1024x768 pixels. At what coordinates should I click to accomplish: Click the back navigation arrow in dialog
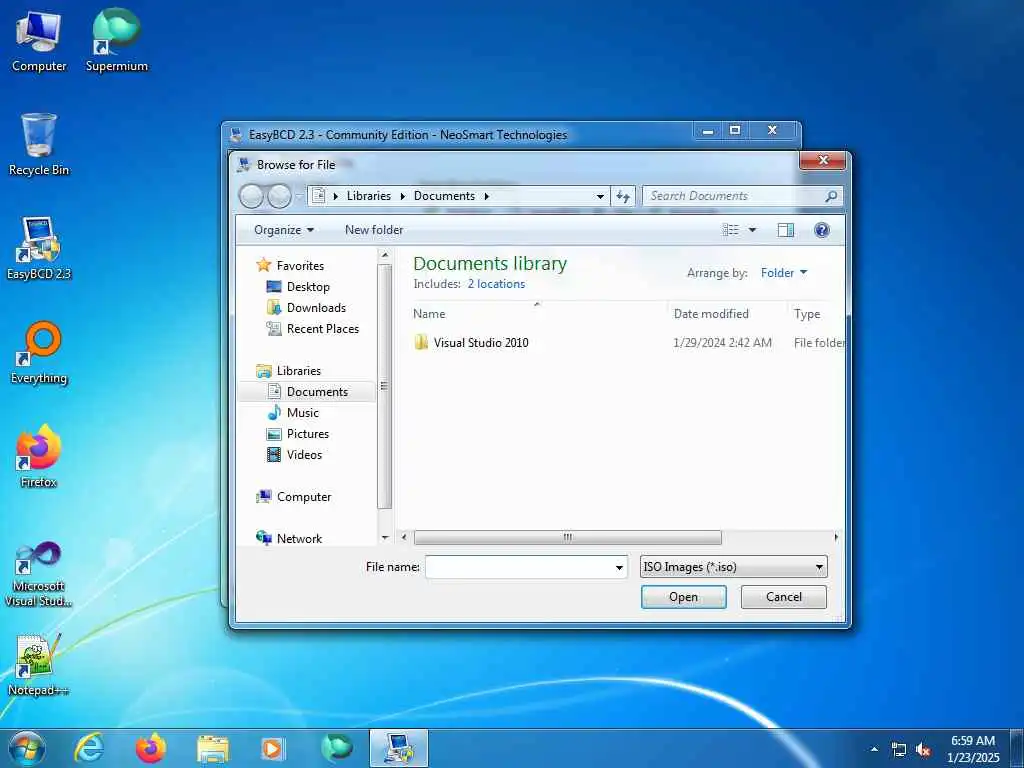[x=251, y=196]
